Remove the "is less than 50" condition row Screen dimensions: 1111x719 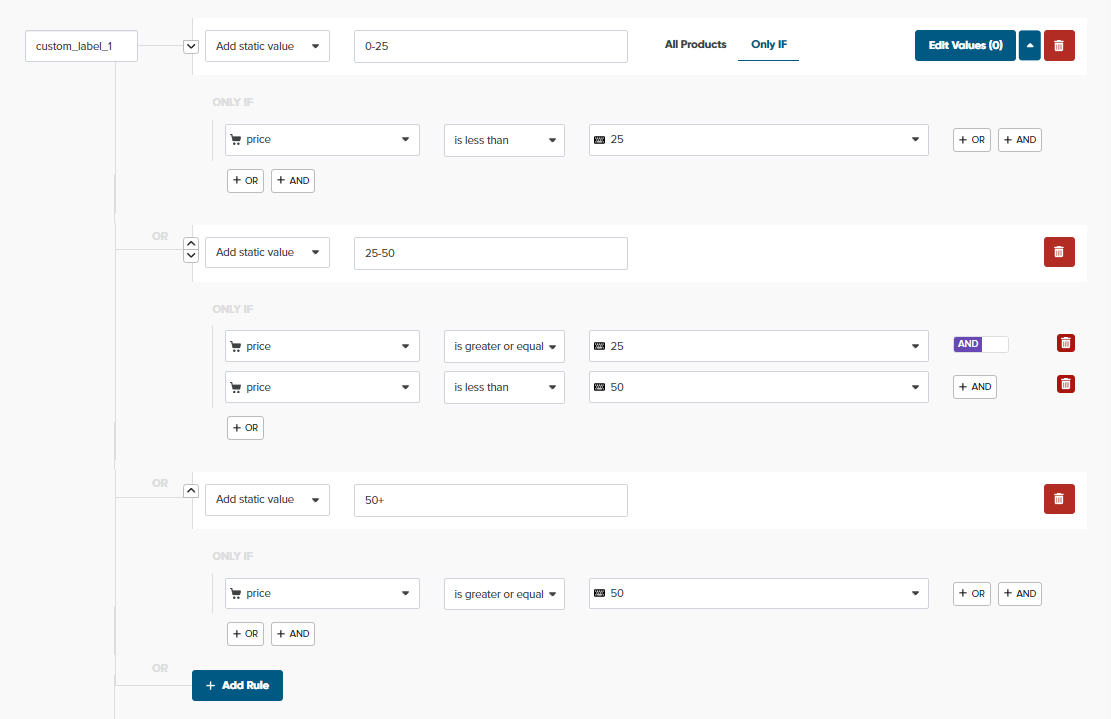pyautogui.click(x=1065, y=384)
